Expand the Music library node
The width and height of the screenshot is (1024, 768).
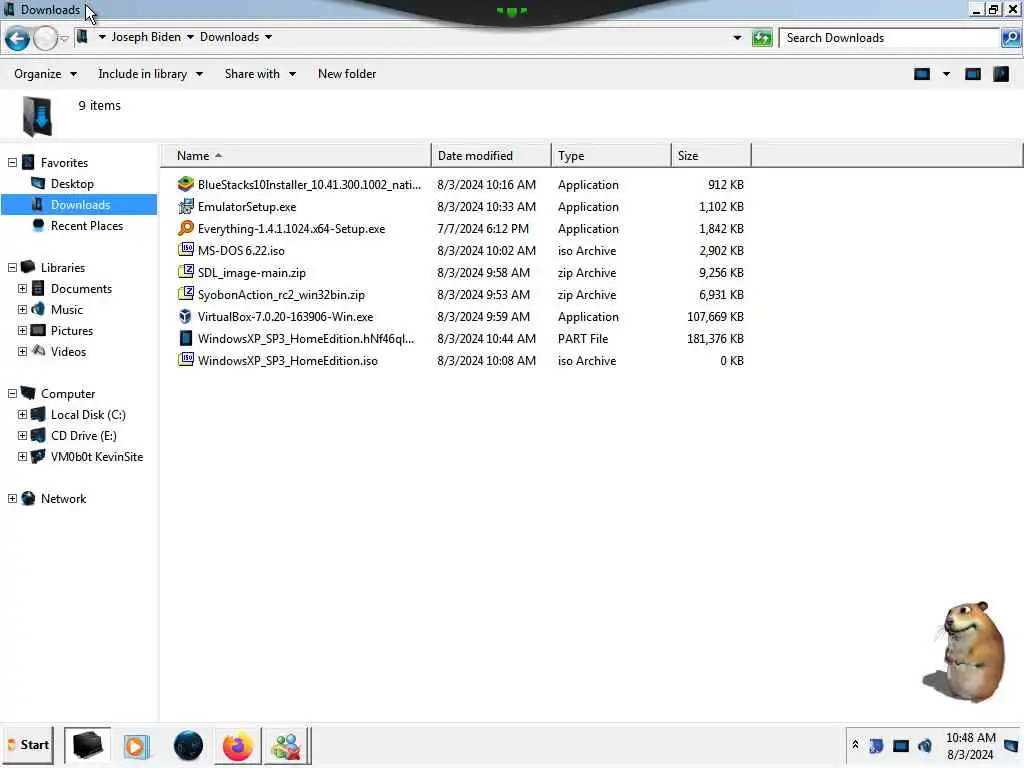point(22,310)
